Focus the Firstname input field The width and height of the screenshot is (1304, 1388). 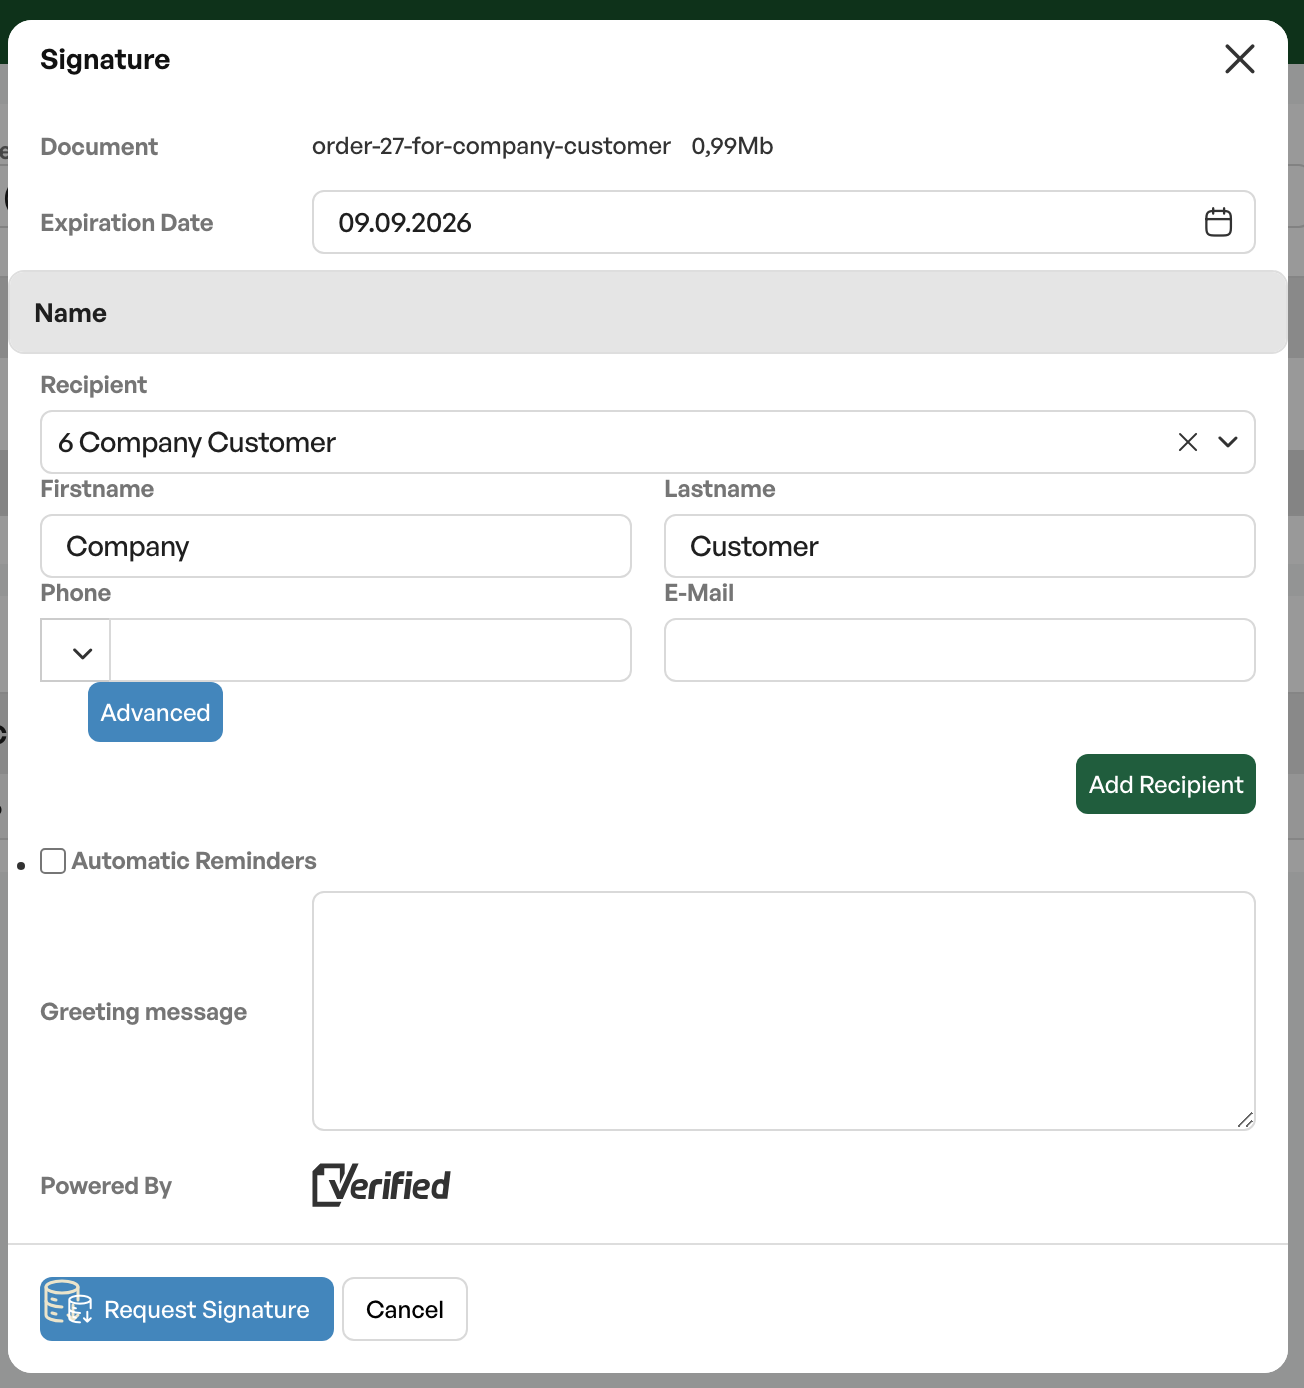coord(336,546)
